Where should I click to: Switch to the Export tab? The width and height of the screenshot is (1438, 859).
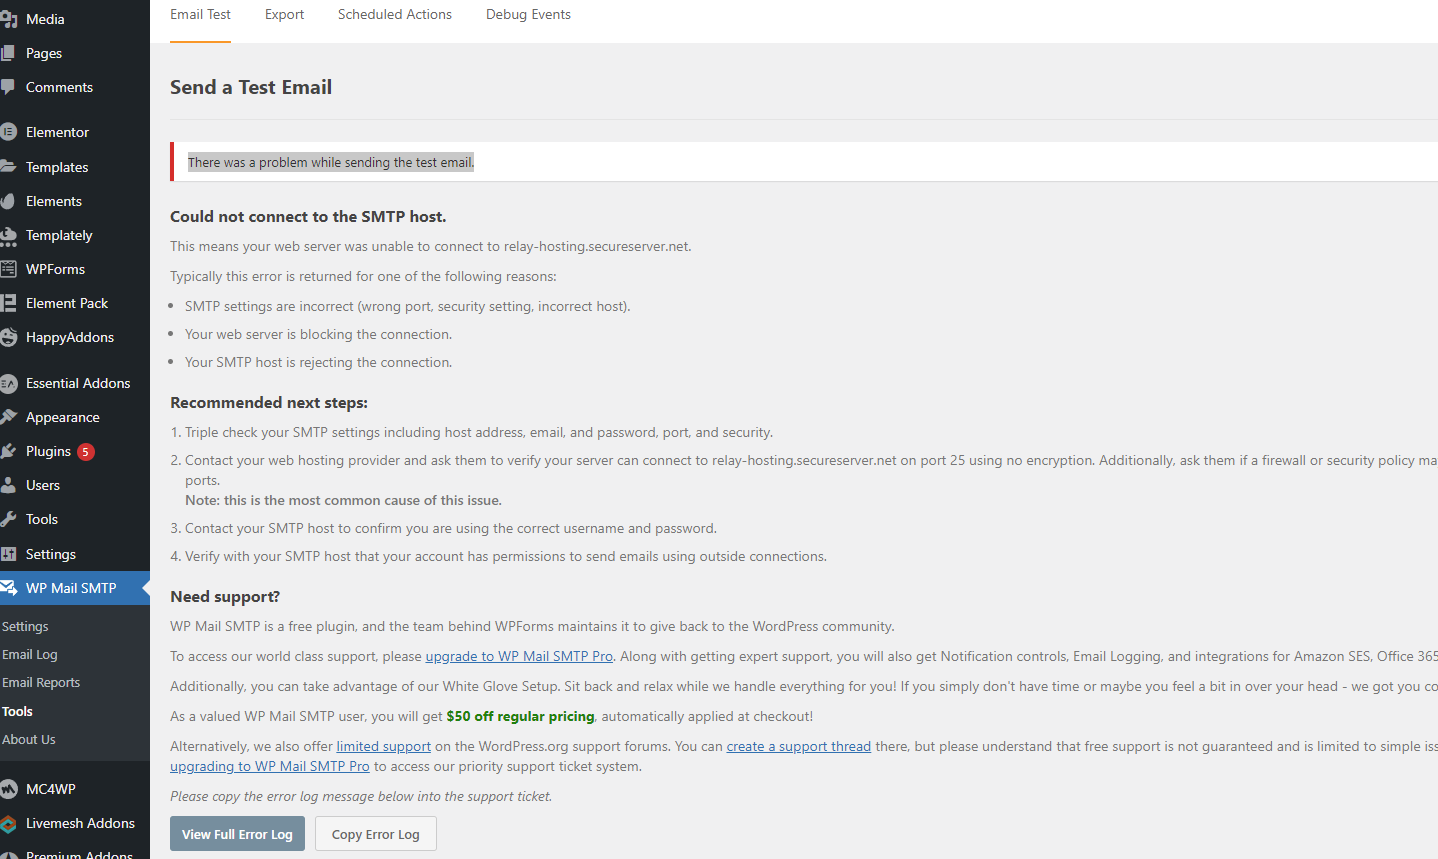(x=284, y=15)
